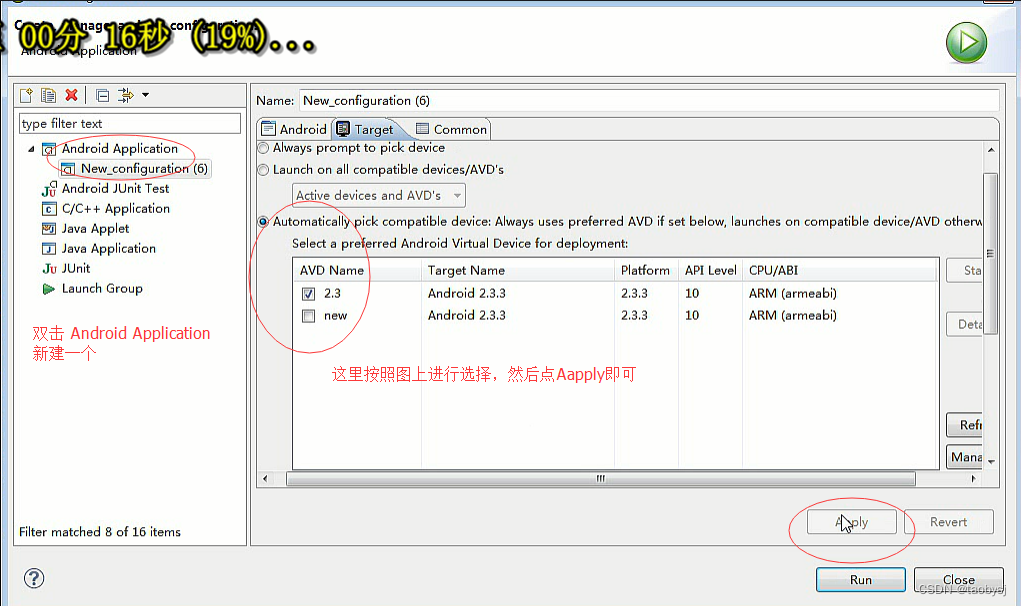The height and width of the screenshot is (606, 1021).
Task: Click the Close button
Action: tap(958, 580)
